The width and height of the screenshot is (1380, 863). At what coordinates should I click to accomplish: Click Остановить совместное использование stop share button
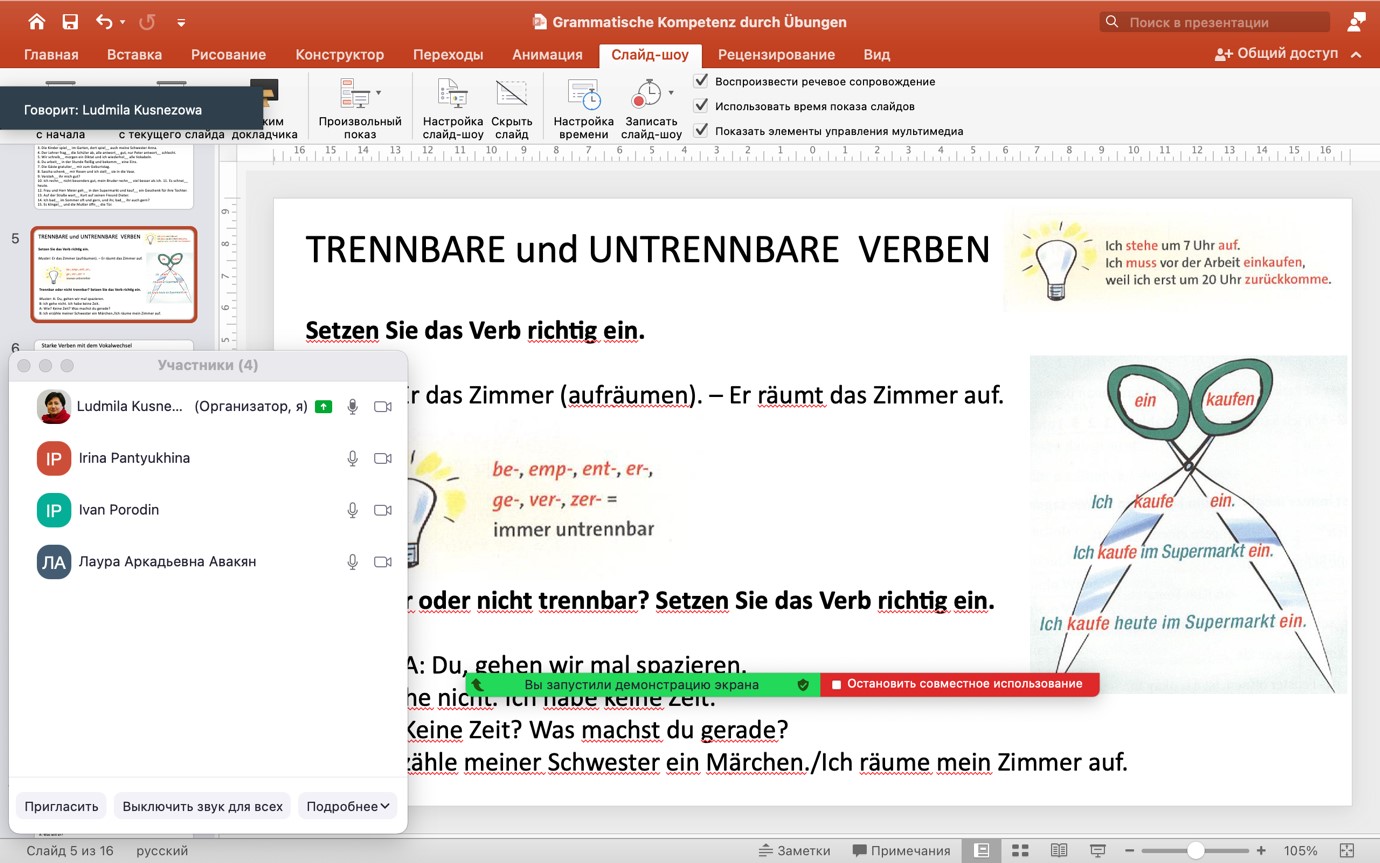click(959, 684)
